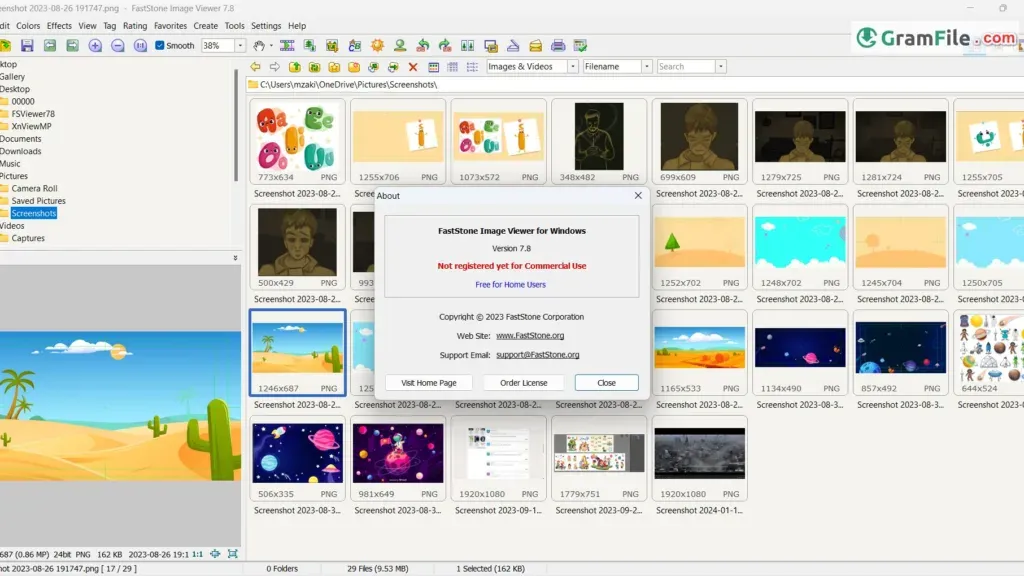Click the yellow Back arrow in browser toolbar
Viewport: 1024px width, 576px height.
click(x=255, y=67)
